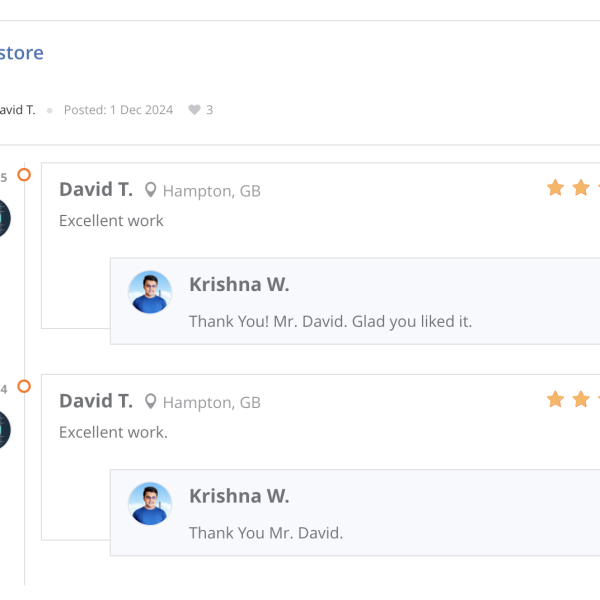Viewport: 600px width, 600px height.
Task: Click the location pin in the second review
Action: (x=151, y=401)
